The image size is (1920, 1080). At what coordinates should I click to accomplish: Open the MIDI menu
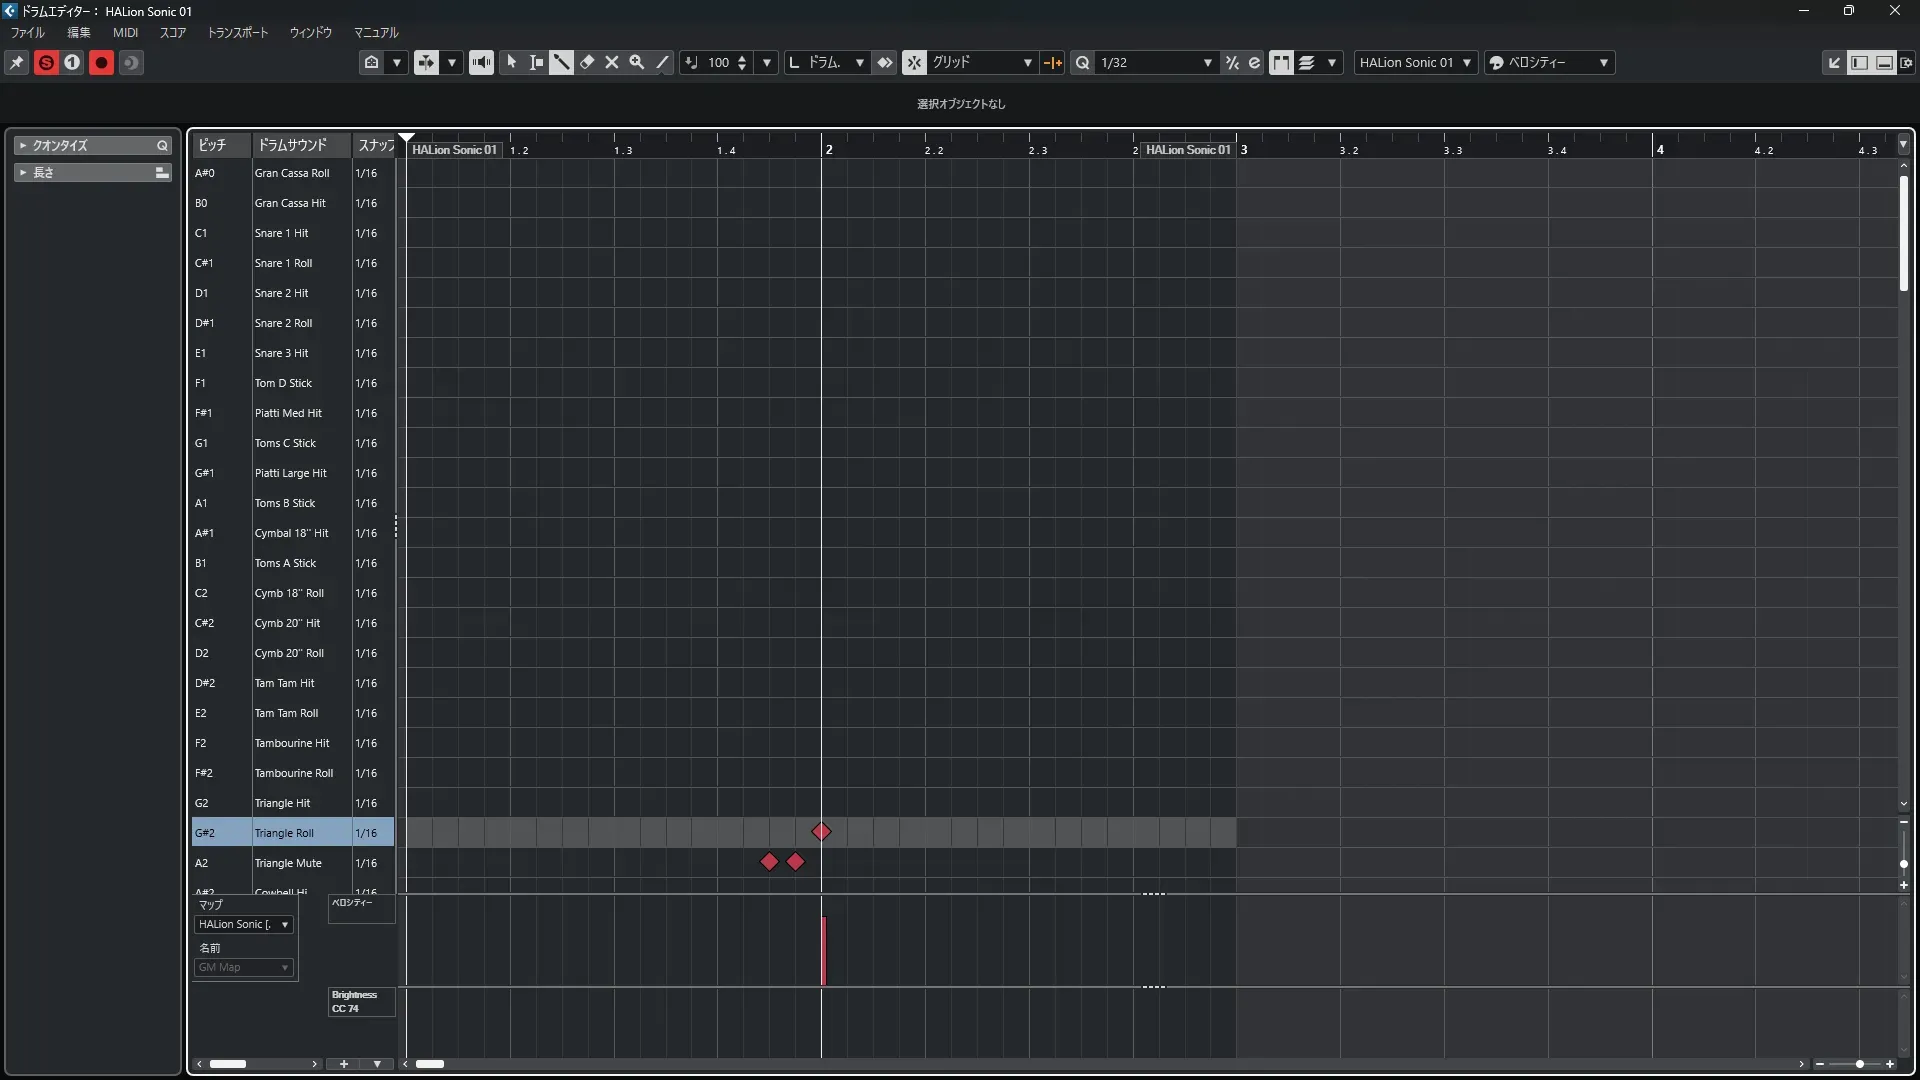(125, 32)
